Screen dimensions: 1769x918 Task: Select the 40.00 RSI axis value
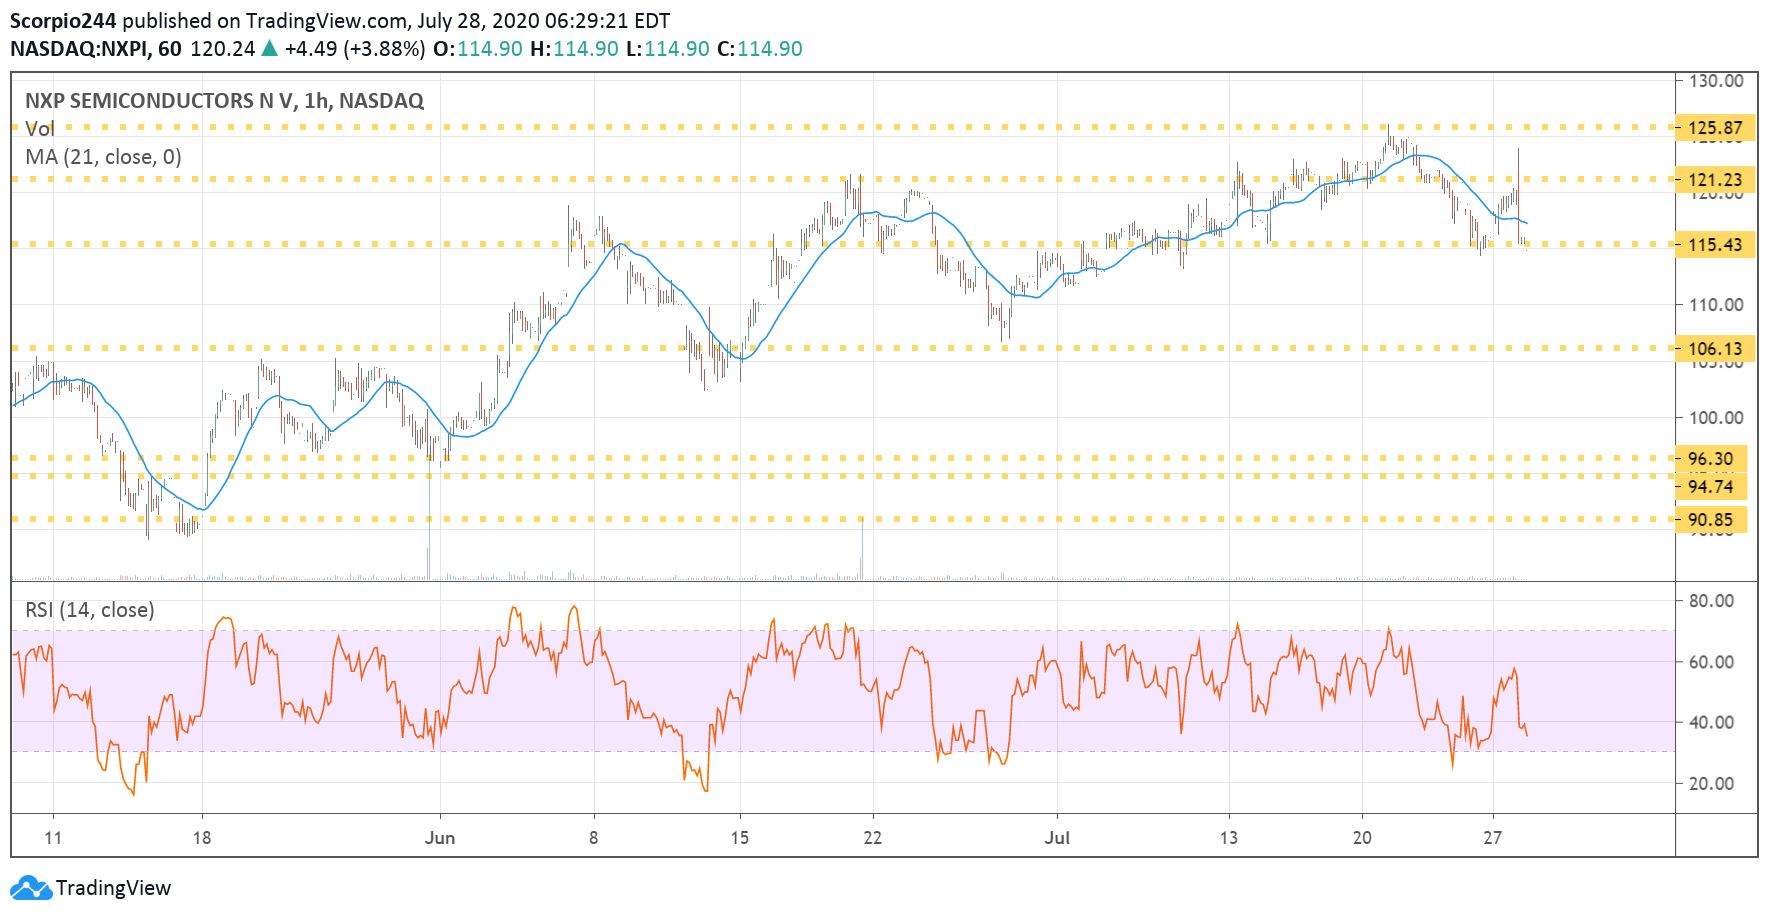tap(1711, 722)
